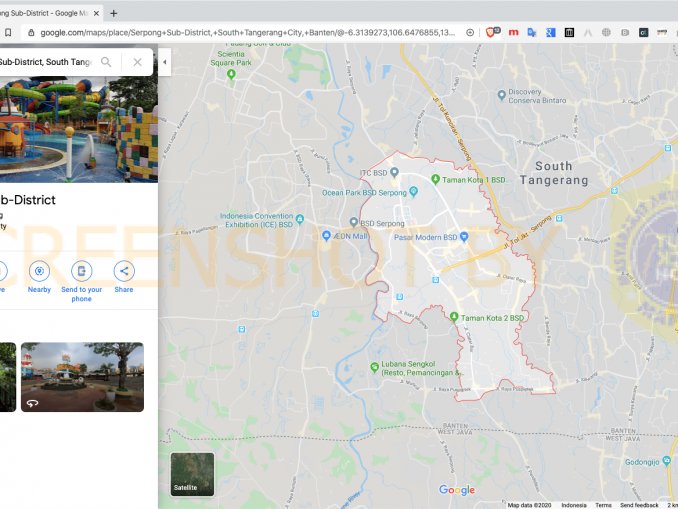Click the grey globe extension icon
This screenshot has height=509, width=678.
(606, 32)
